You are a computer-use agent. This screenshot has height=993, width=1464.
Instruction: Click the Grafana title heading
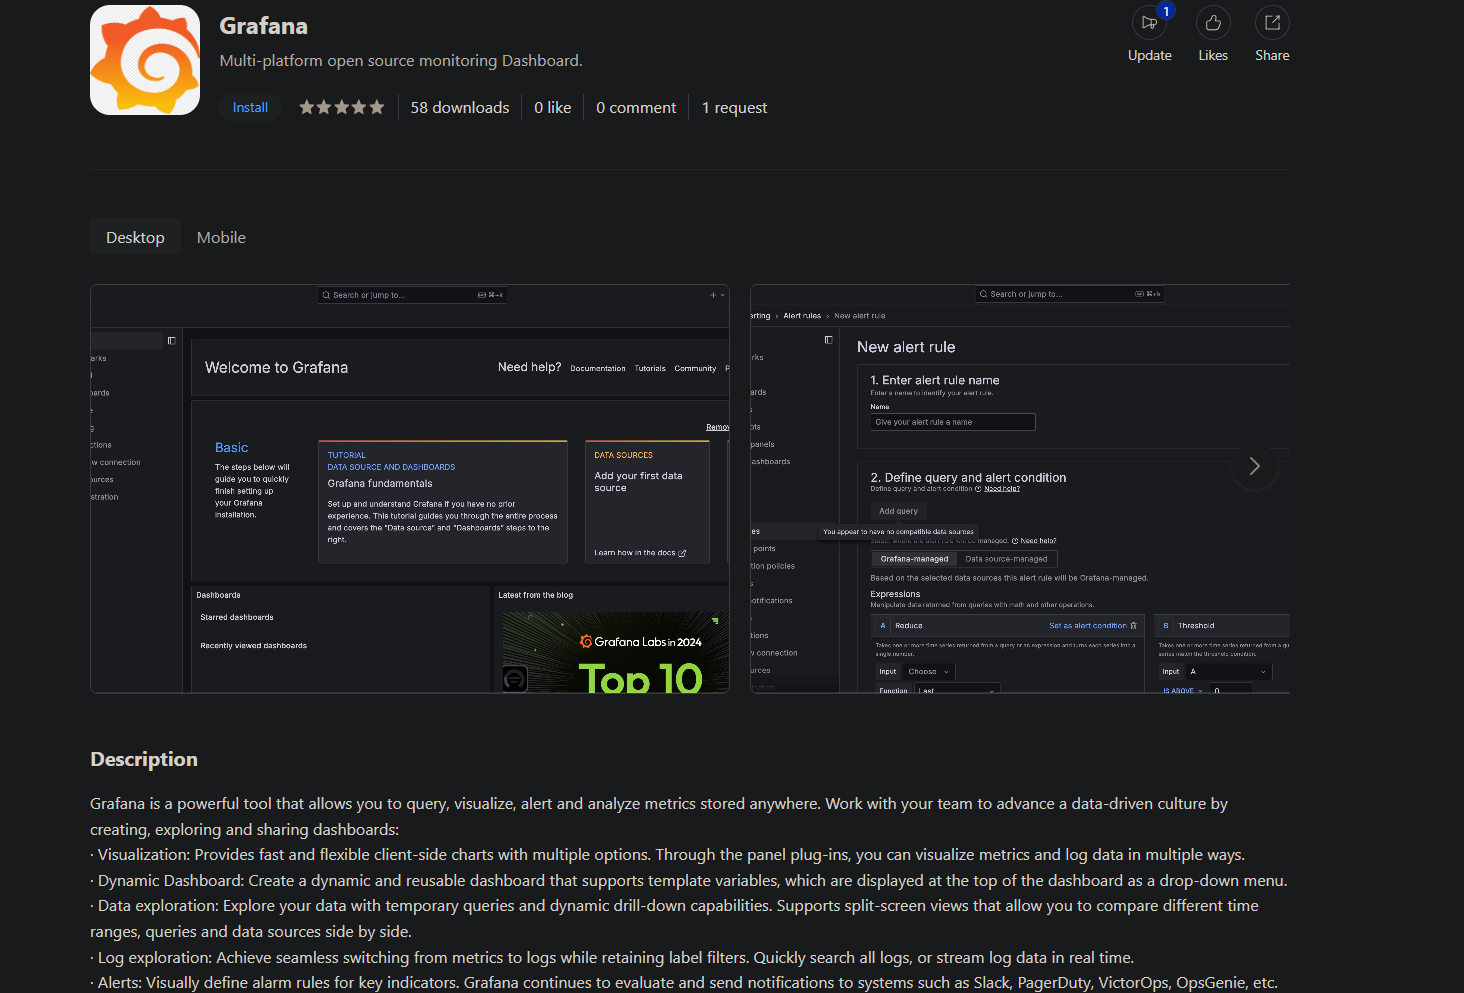(264, 26)
